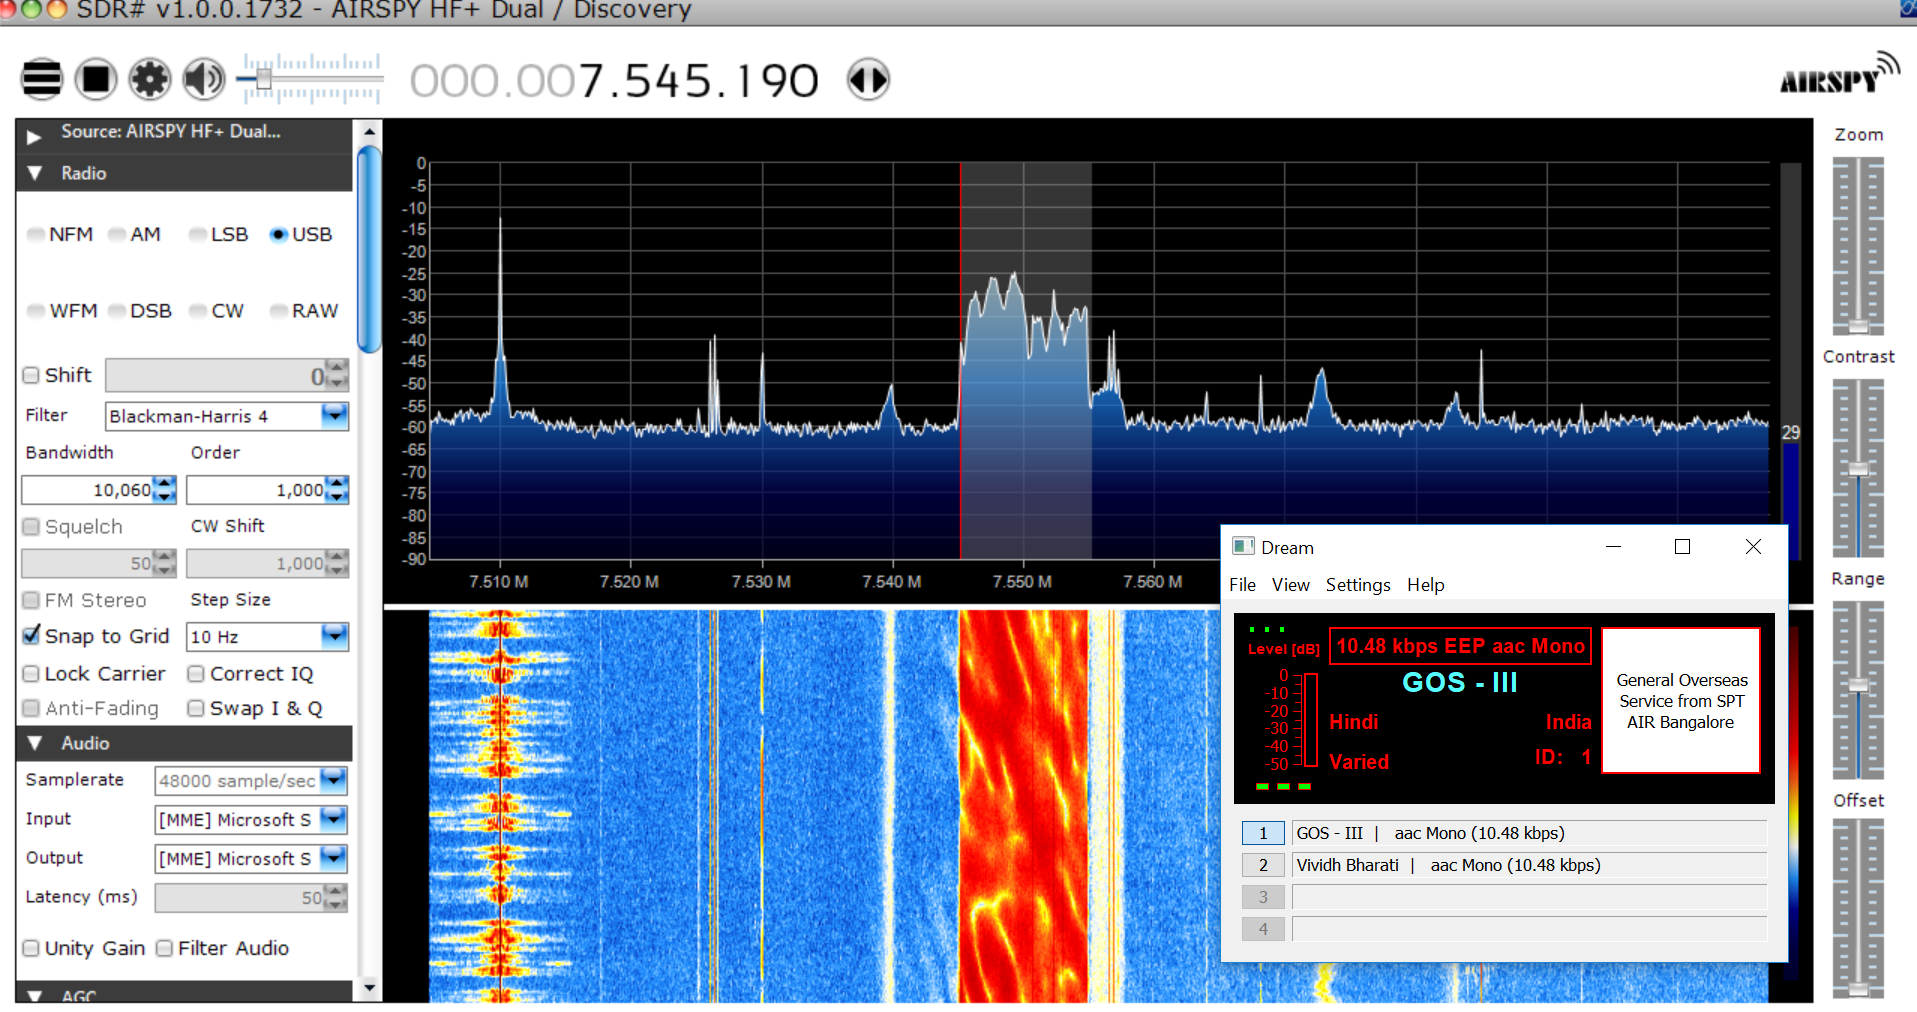The image size is (1917, 1012).
Task: Open the gear configuration settings
Action: point(150,79)
